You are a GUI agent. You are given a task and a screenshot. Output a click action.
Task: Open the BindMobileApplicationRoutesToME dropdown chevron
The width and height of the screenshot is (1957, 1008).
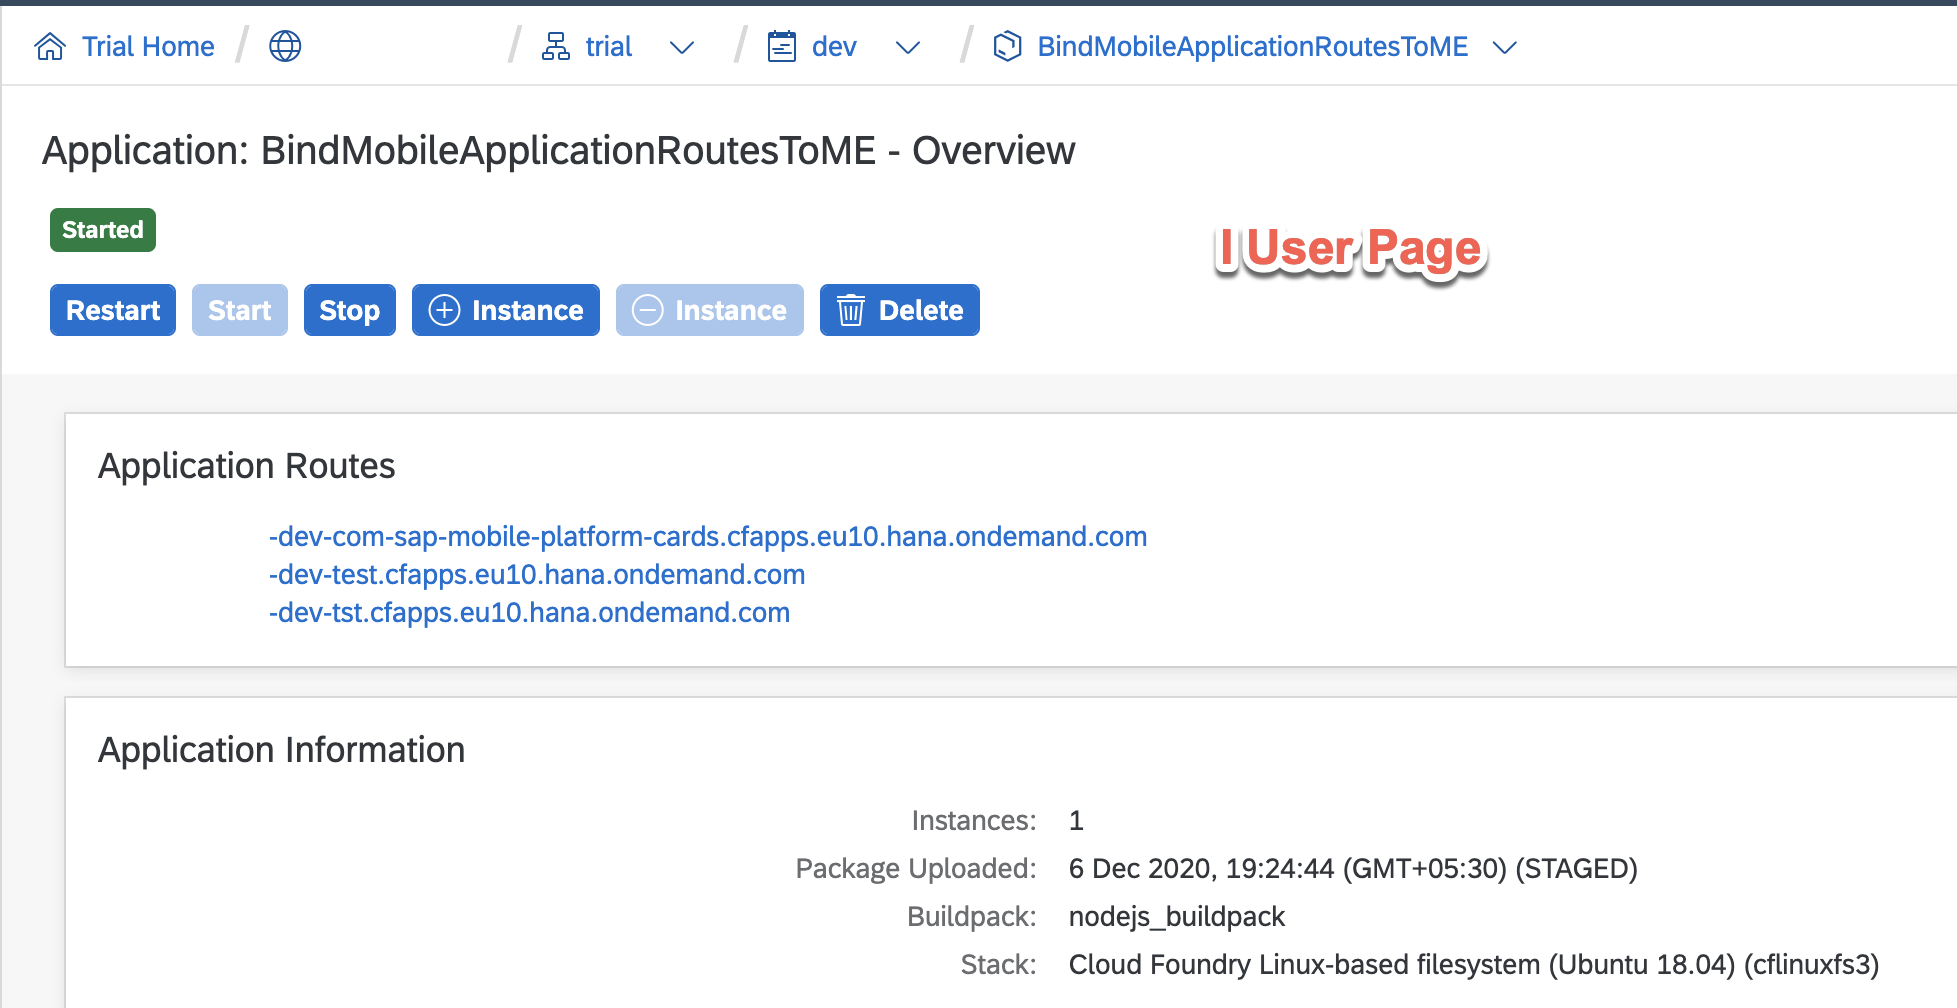point(1504,48)
